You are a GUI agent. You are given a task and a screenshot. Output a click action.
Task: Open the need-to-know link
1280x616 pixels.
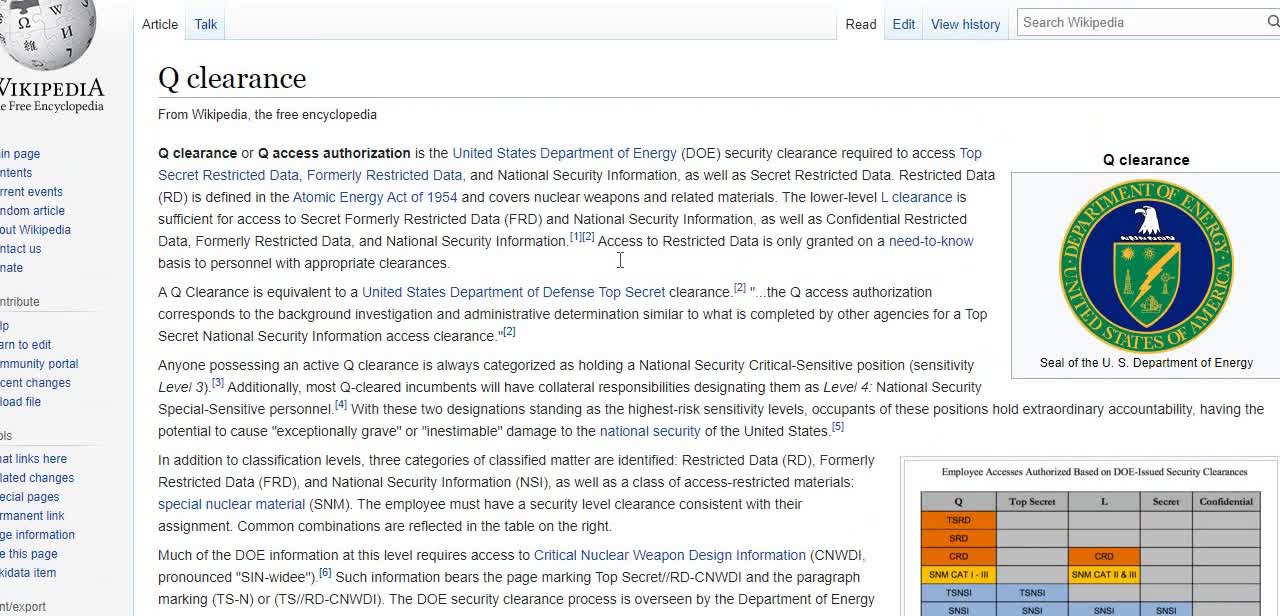tap(931, 241)
